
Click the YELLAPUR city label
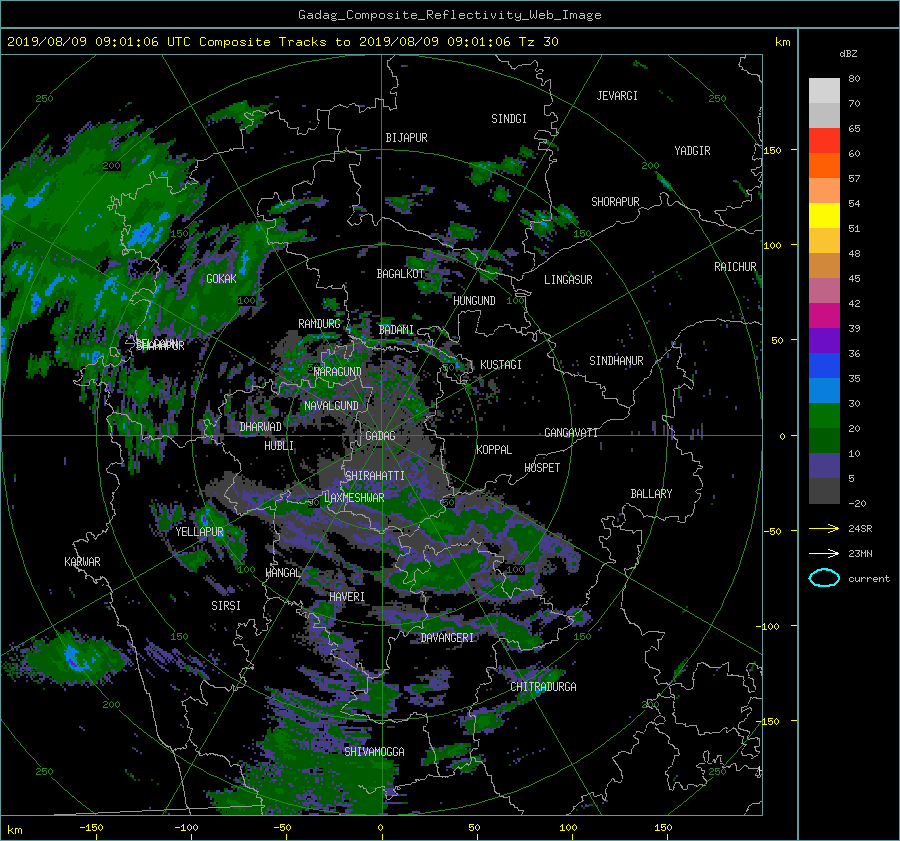[199, 532]
